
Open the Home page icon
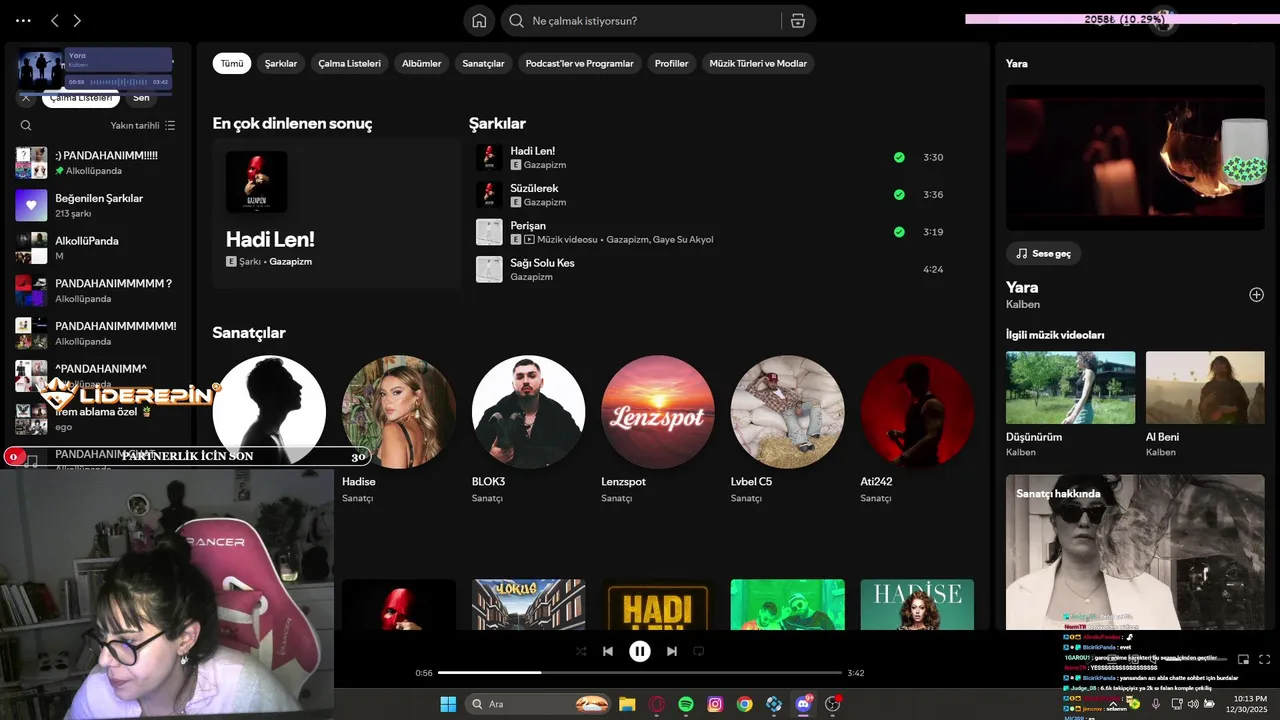coord(479,20)
